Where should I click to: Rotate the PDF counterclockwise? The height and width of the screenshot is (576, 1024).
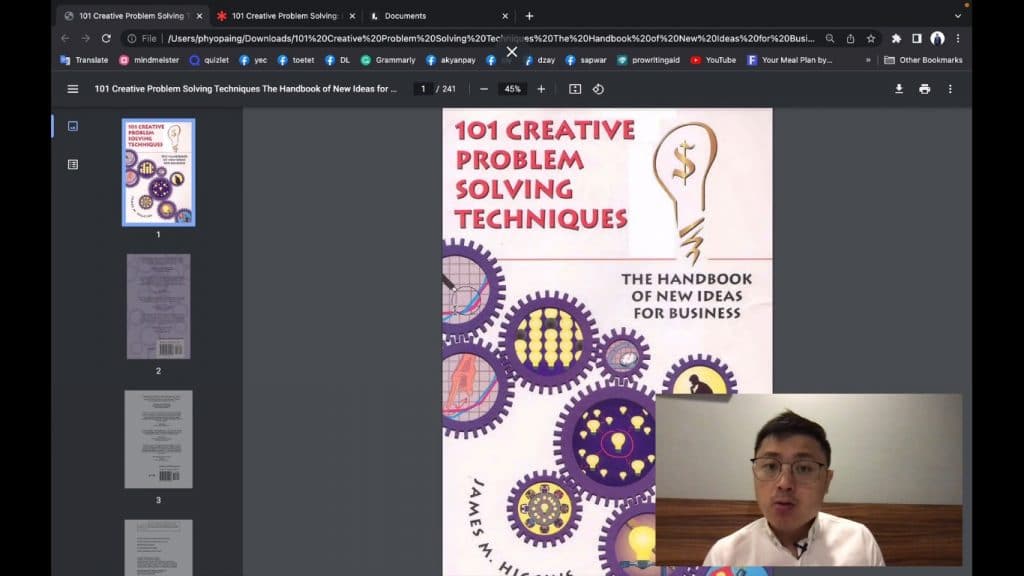(x=598, y=89)
